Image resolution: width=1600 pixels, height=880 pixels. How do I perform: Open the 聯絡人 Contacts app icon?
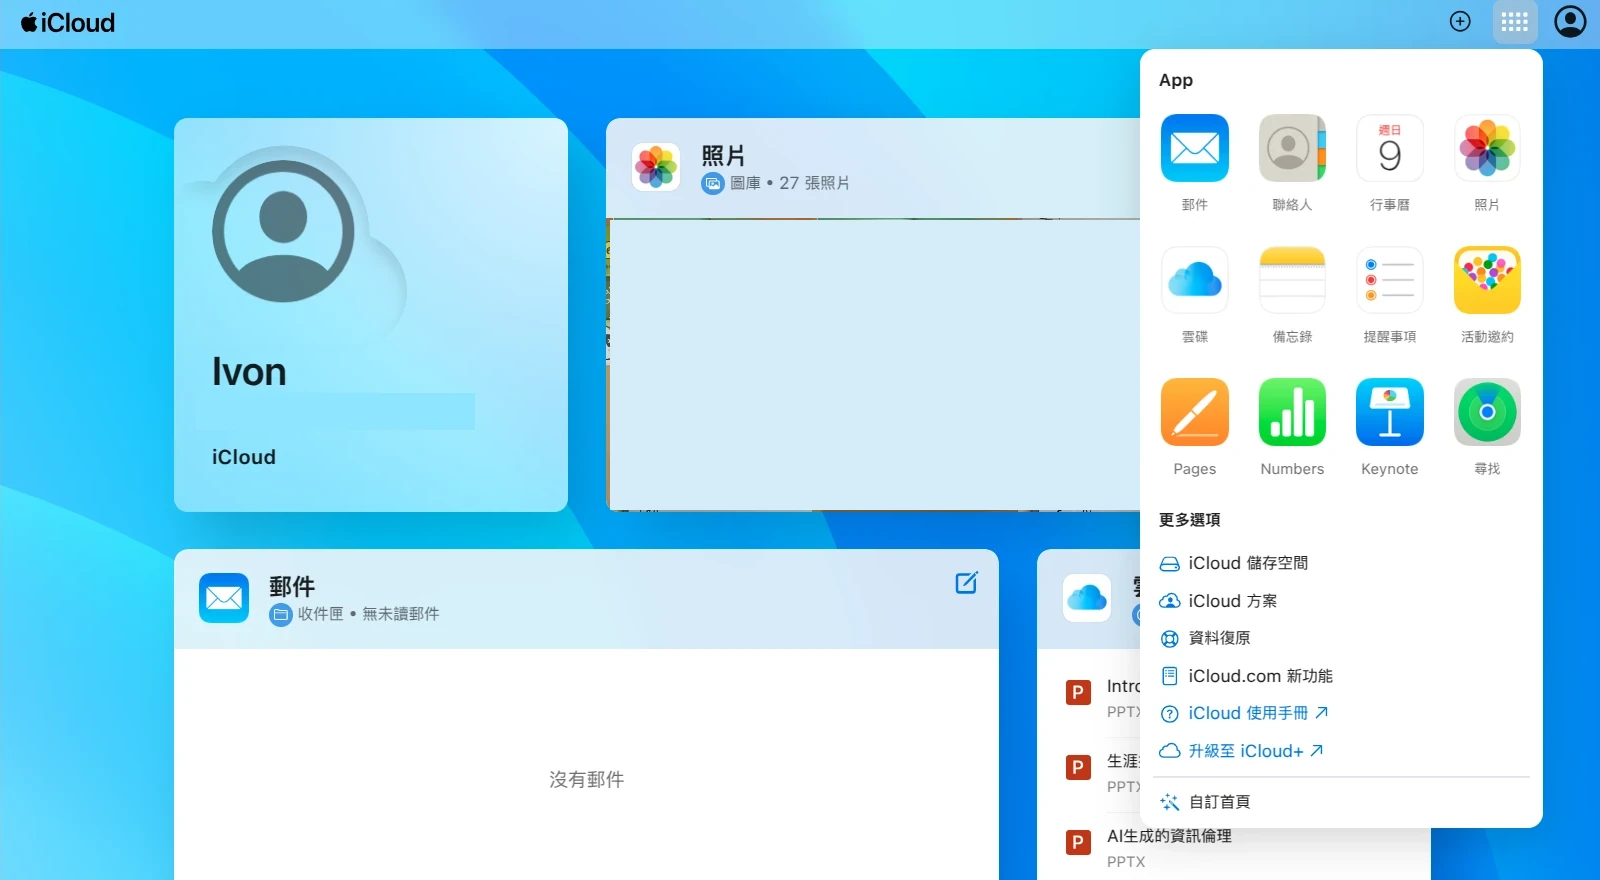pos(1292,148)
